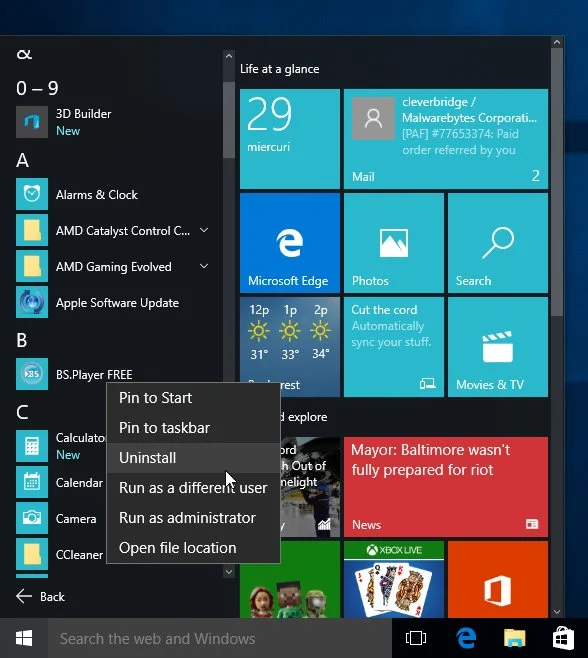The width and height of the screenshot is (588, 658).
Task: Open the Calendar app icon
Action: (x=32, y=482)
